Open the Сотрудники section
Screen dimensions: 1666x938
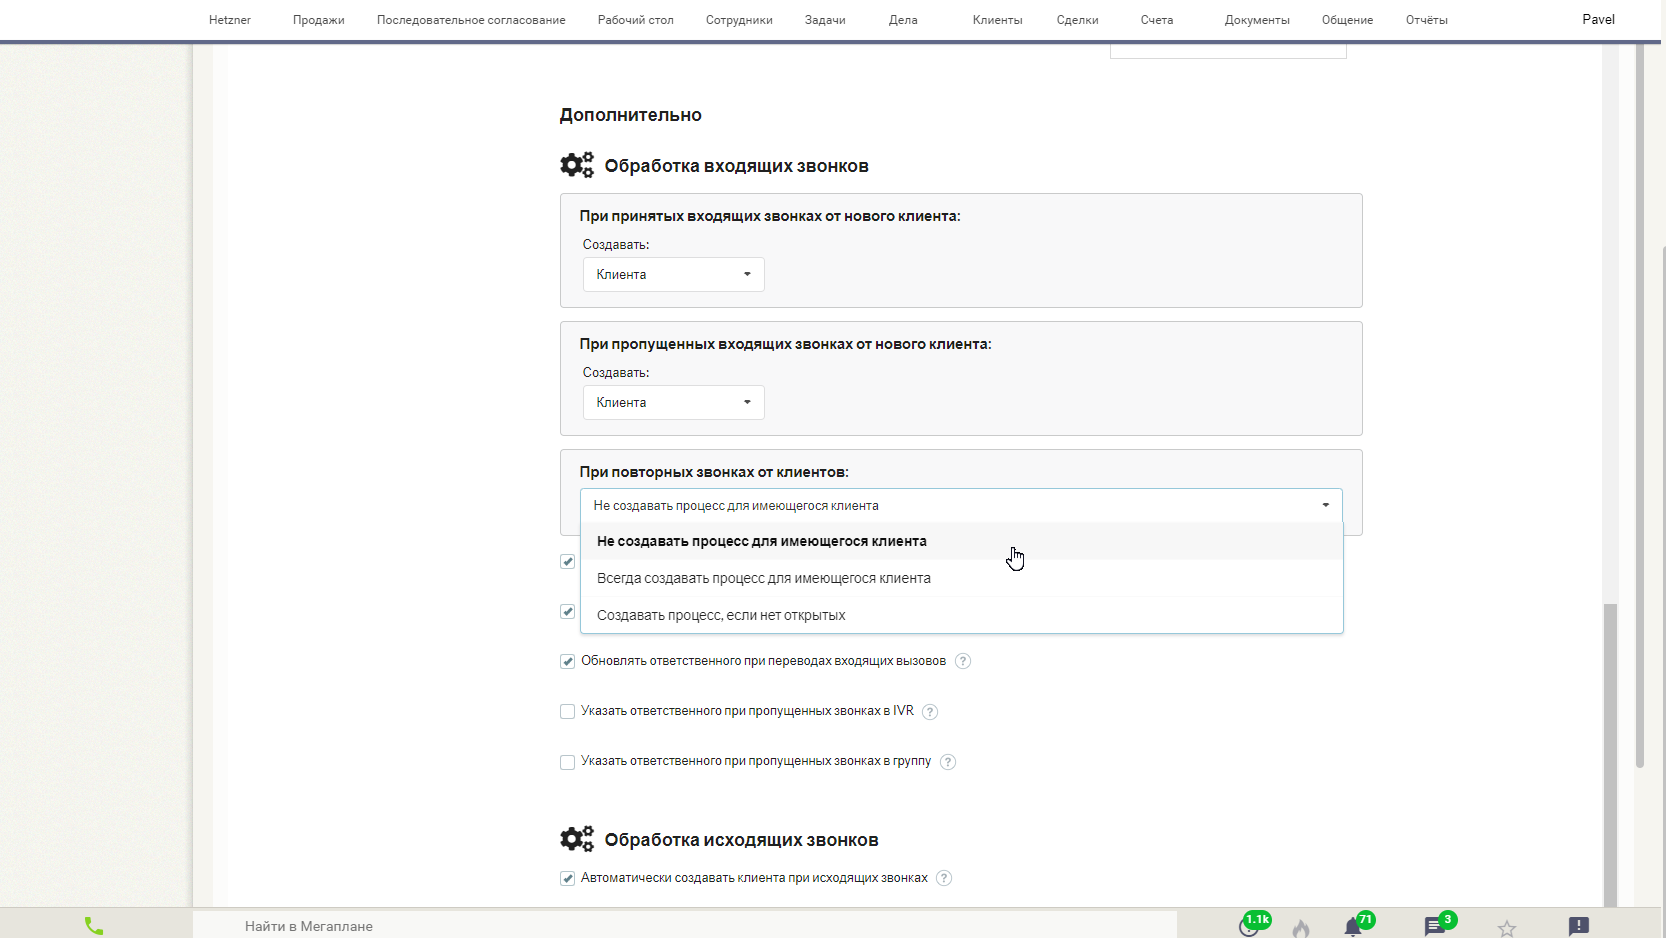(x=739, y=20)
